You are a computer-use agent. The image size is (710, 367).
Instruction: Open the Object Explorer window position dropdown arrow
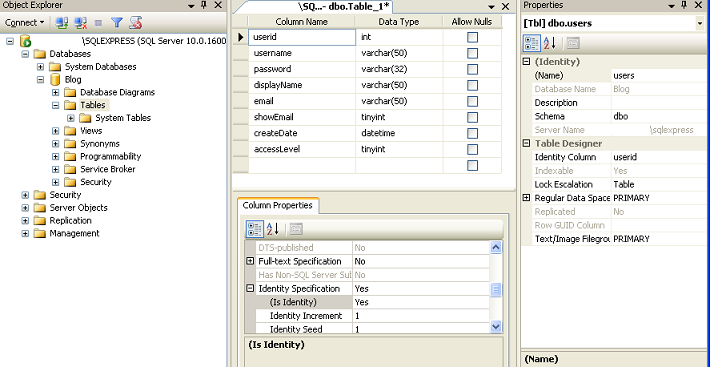click(191, 5)
